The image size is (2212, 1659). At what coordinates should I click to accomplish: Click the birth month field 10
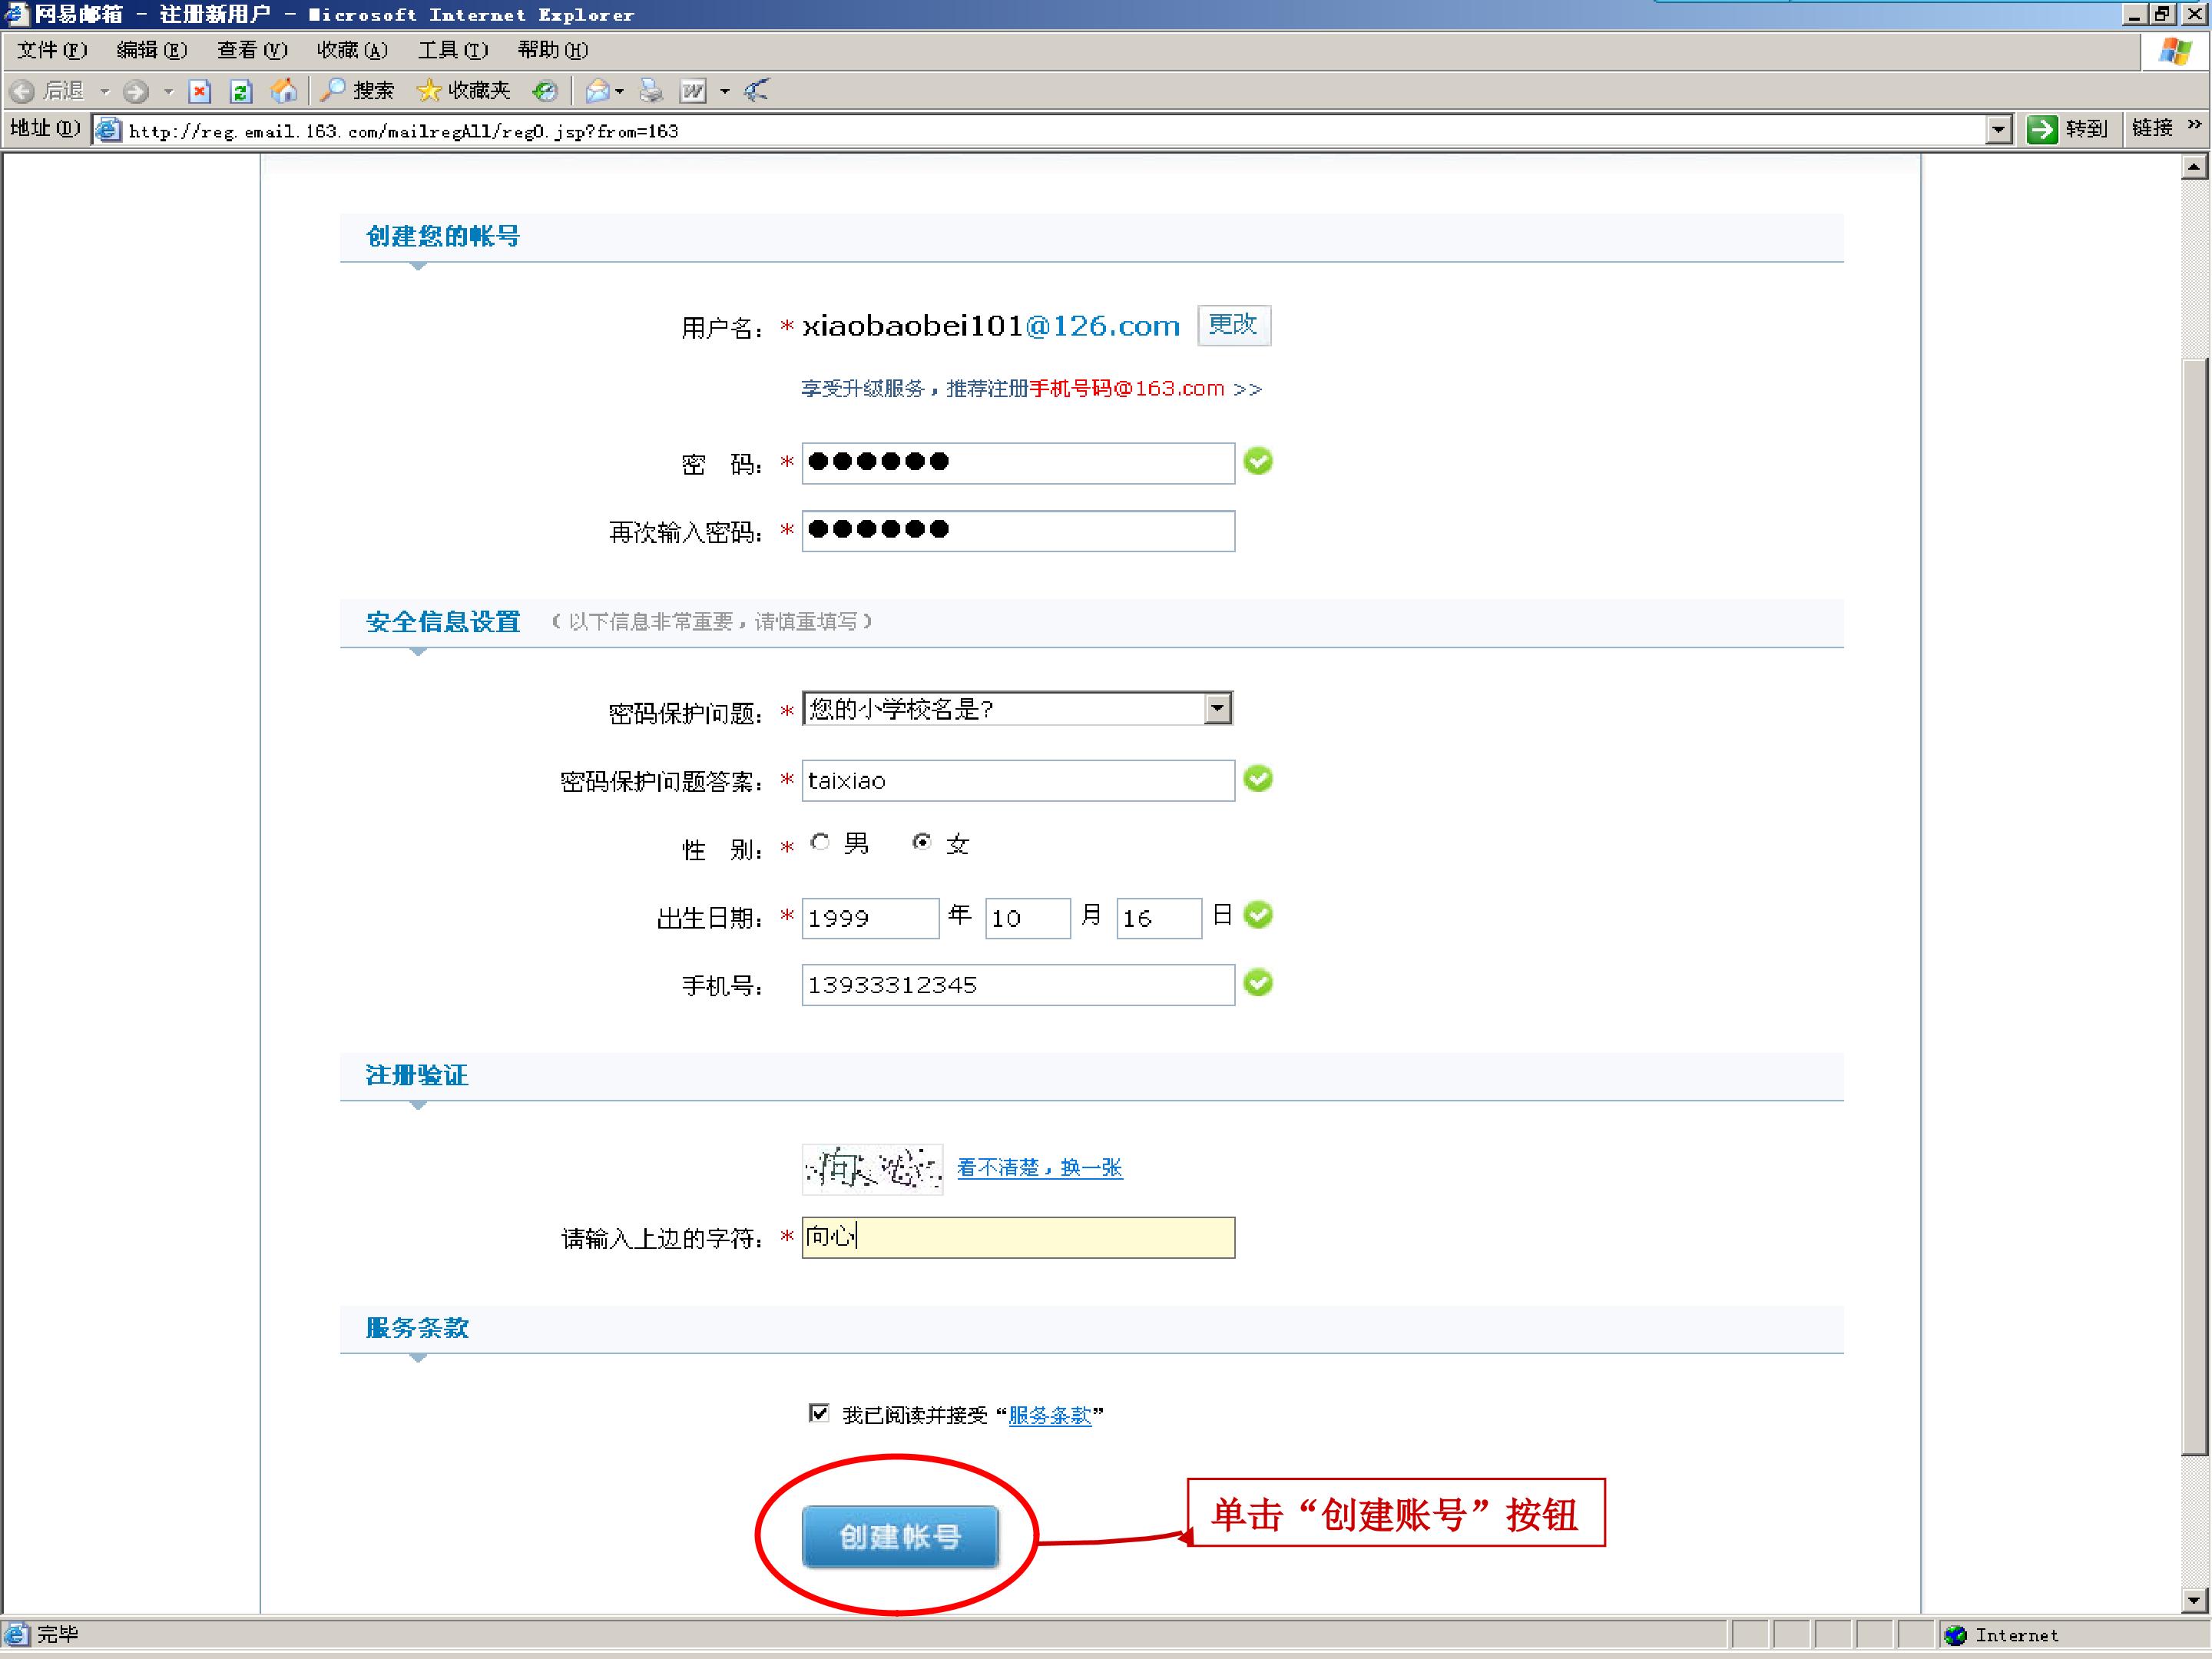pyautogui.click(x=1028, y=918)
